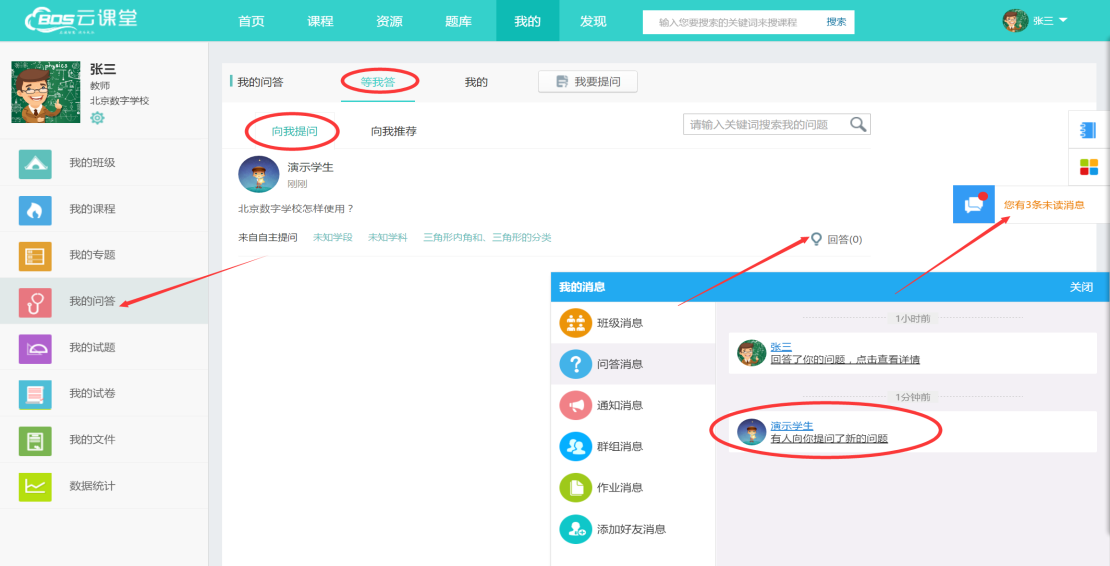Open 我的班级 sidebar label
1110x566 pixels.
click(92, 163)
